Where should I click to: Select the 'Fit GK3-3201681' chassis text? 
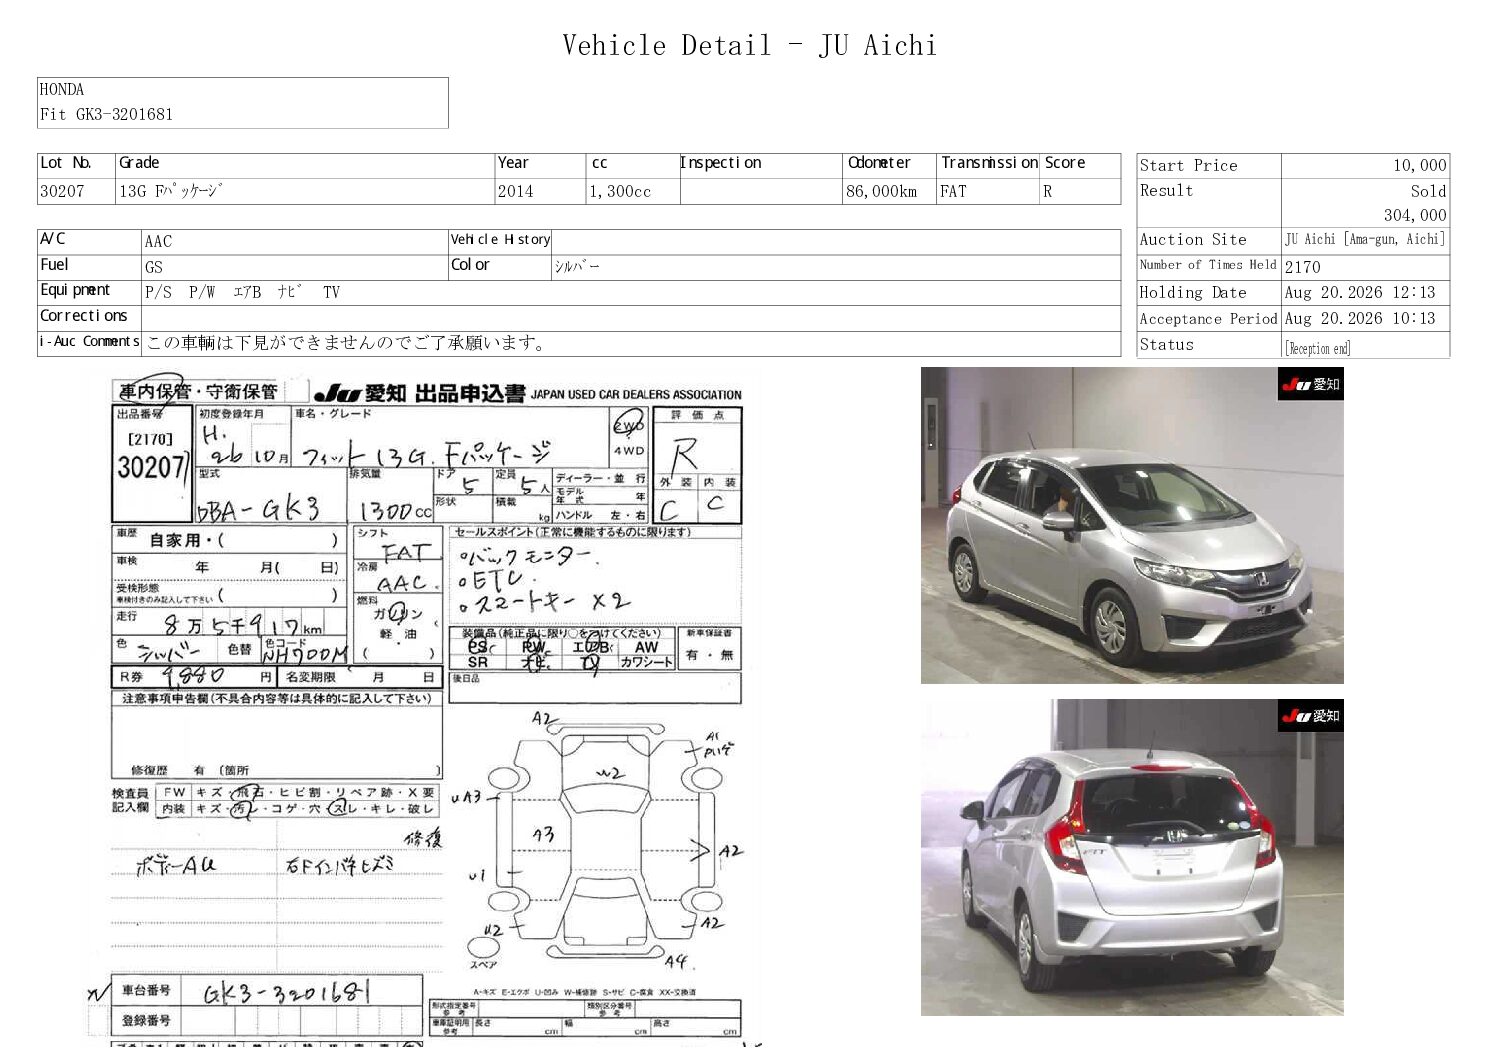click(106, 114)
